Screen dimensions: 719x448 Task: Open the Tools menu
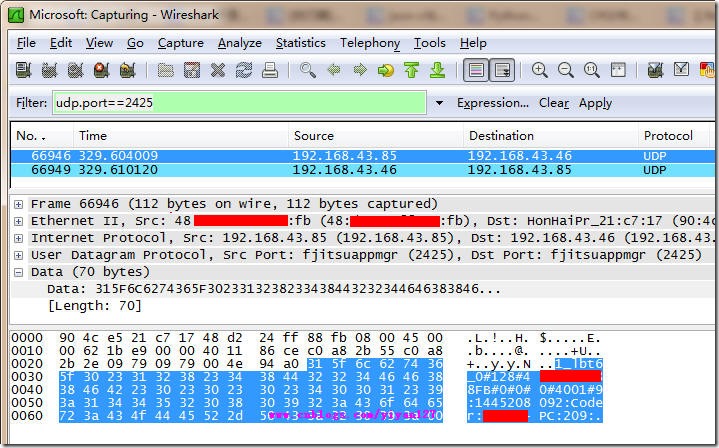tap(430, 43)
